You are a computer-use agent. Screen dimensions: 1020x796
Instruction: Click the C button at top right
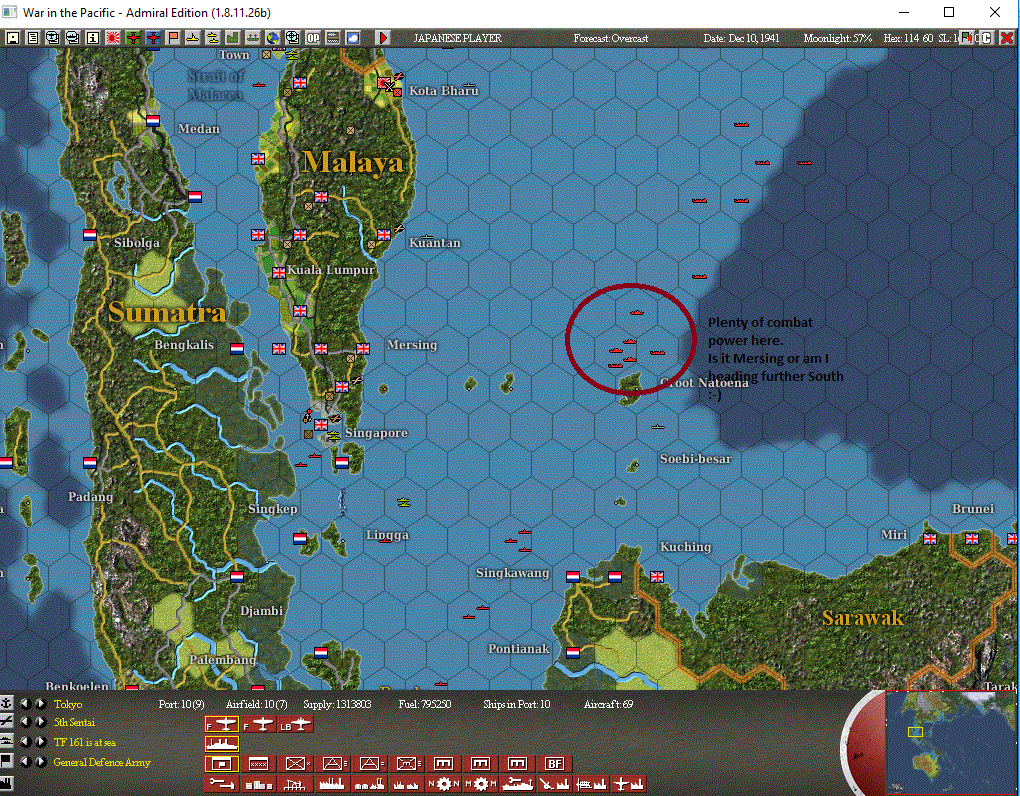click(986, 38)
